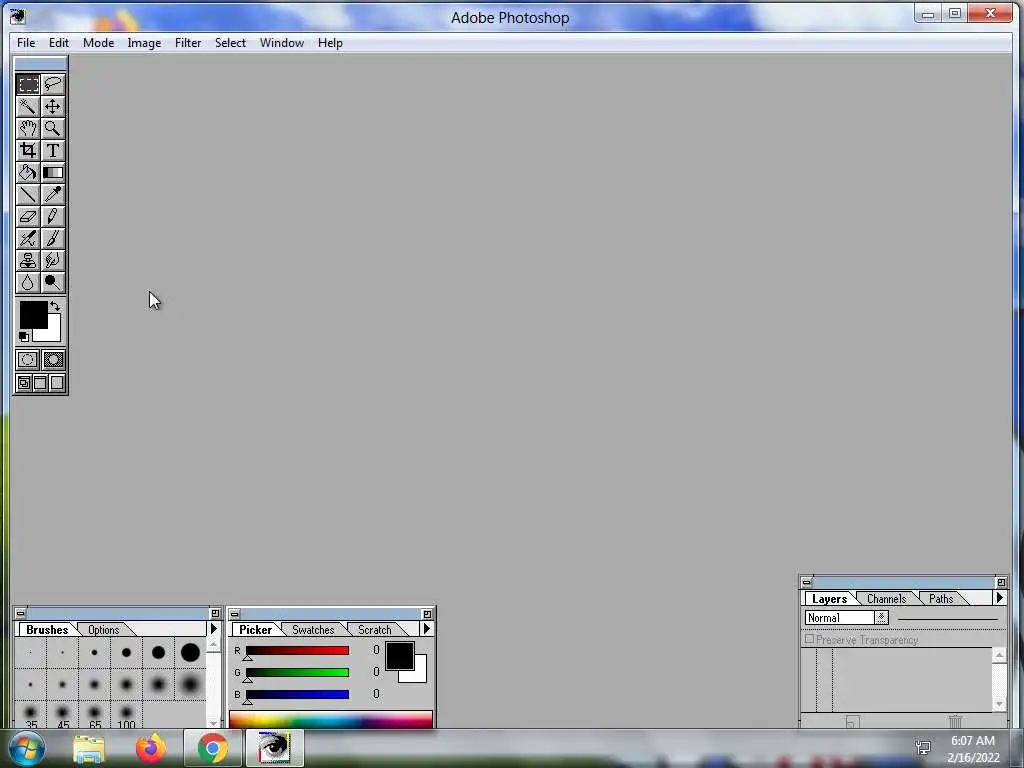Click the toolbox background color square
The image size is (1024, 768).
click(54, 333)
